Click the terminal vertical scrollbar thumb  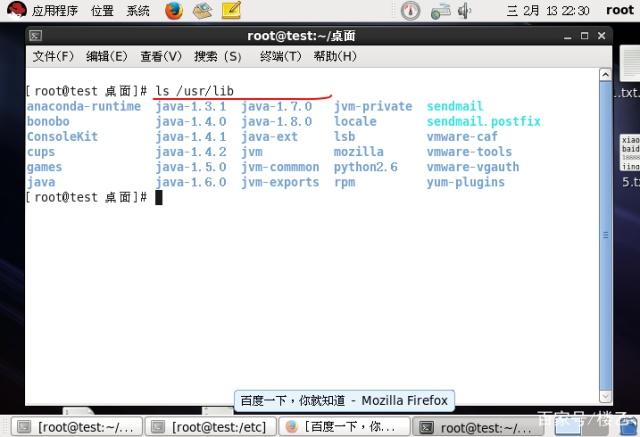(x=605, y=235)
